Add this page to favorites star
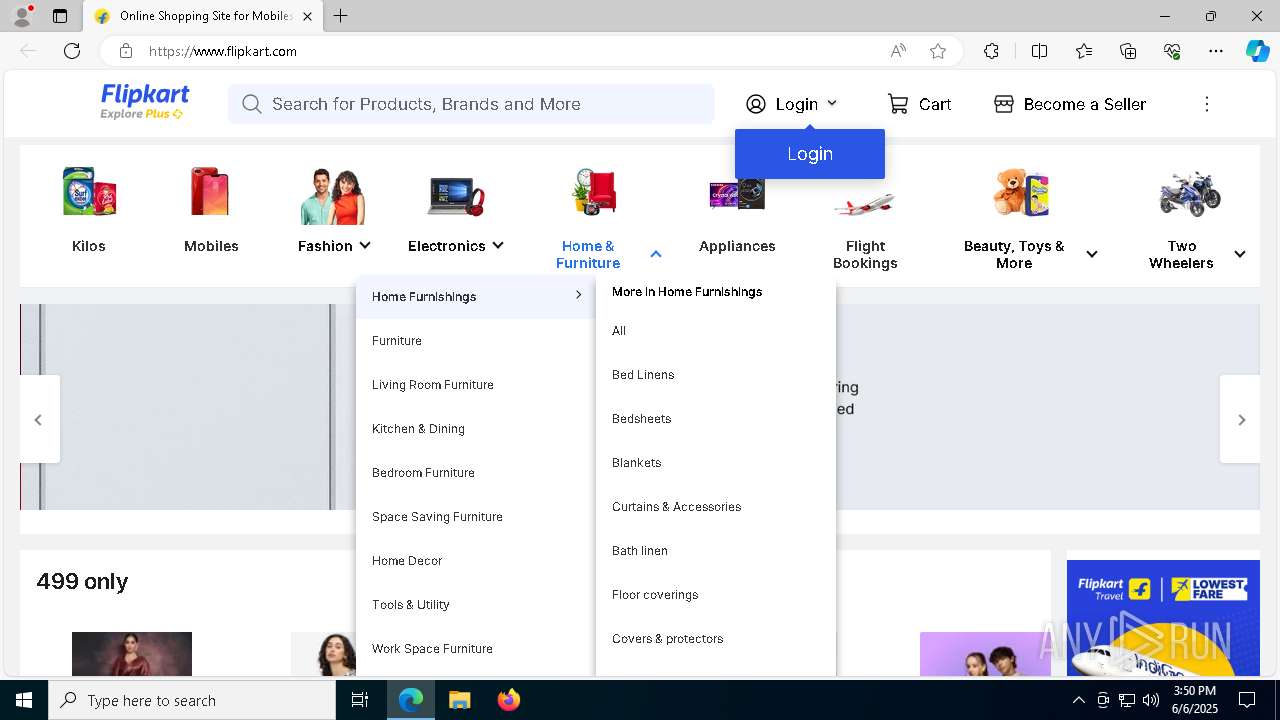Screen dimensions: 1280x720 pyautogui.click(x=938, y=51)
